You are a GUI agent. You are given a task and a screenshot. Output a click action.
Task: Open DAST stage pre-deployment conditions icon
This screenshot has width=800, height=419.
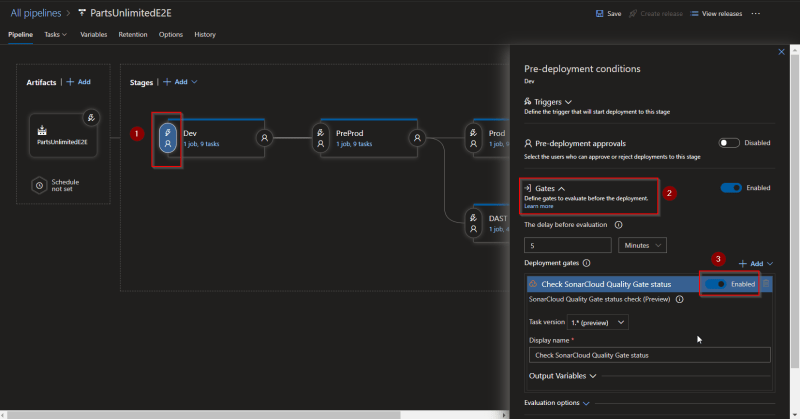(473, 223)
